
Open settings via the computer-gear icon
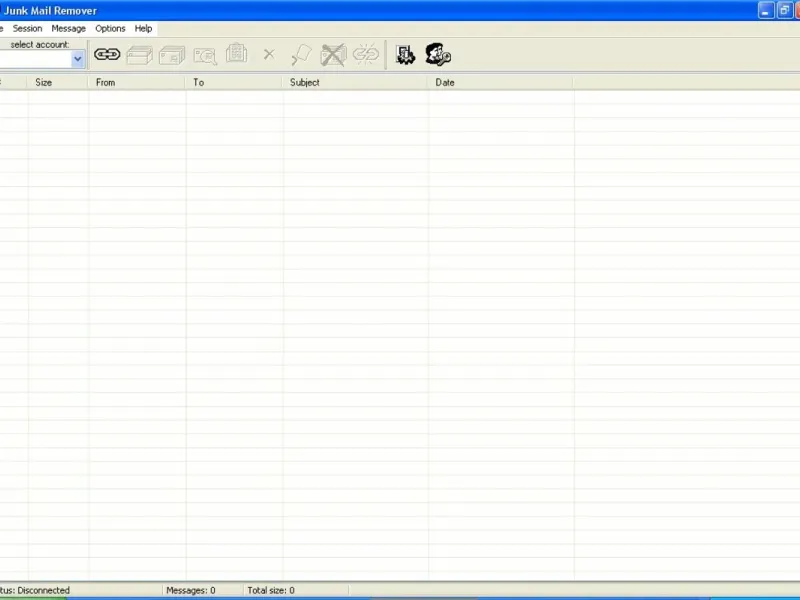coord(406,55)
